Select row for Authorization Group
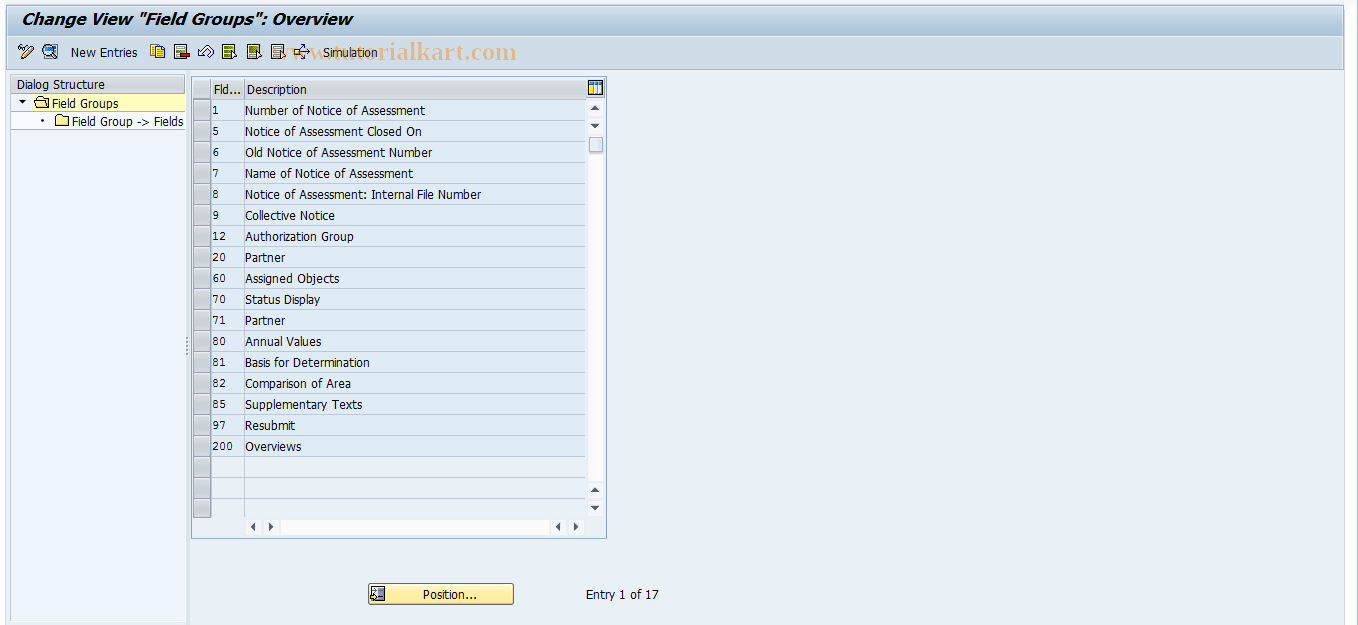The height and width of the screenshot is (625, 1358). 202,236
